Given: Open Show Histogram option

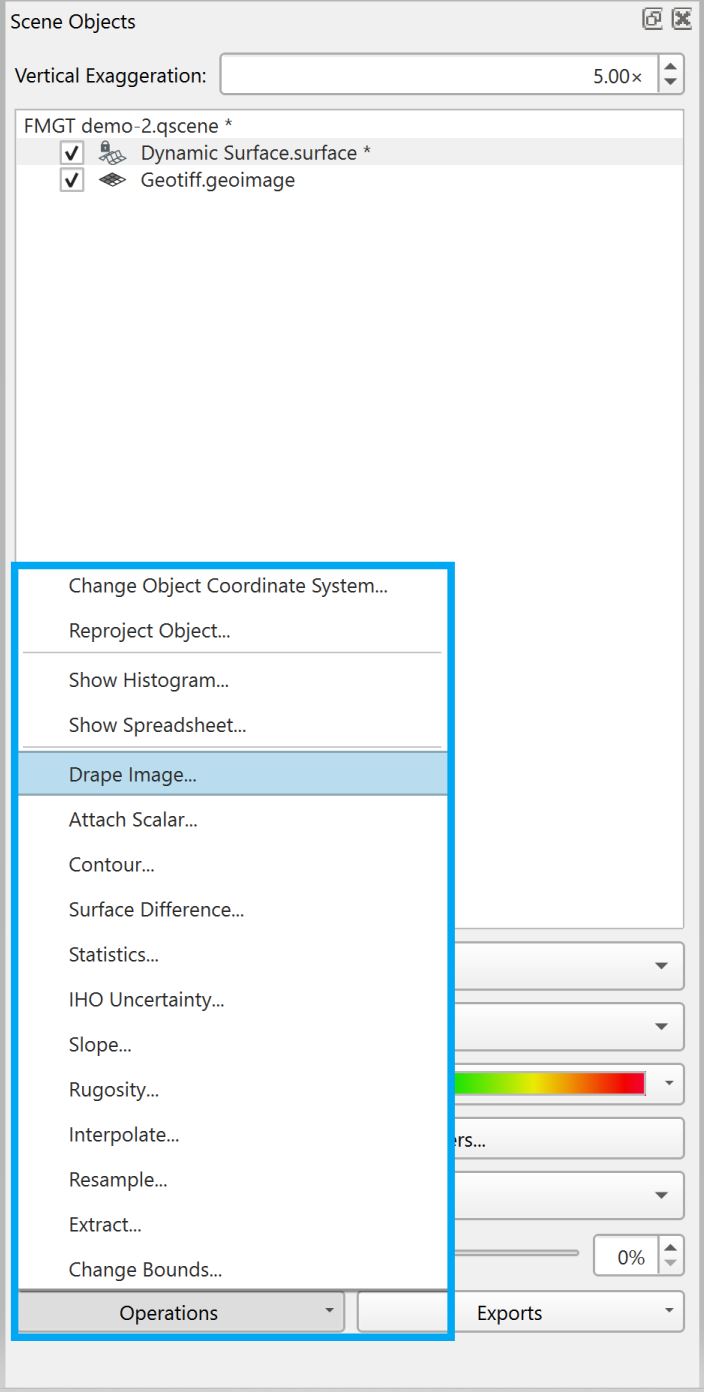Looking at the screenshot, I should pos(148,680).
